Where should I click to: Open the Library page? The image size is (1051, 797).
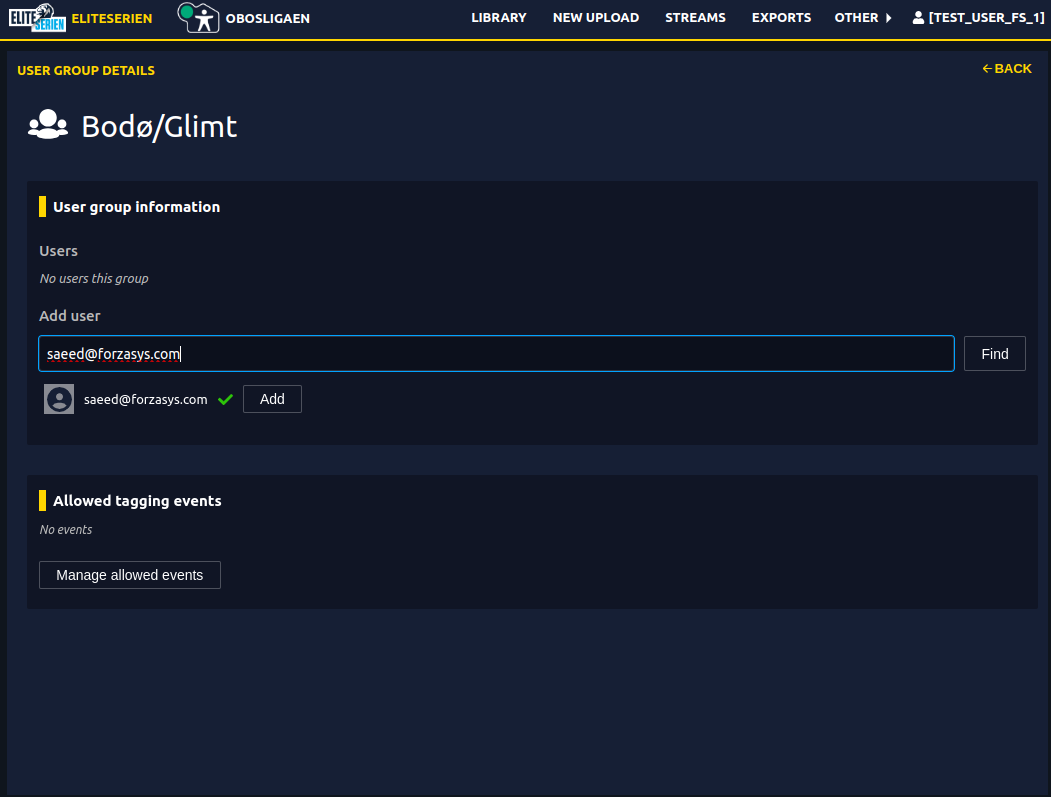point(498,18)
